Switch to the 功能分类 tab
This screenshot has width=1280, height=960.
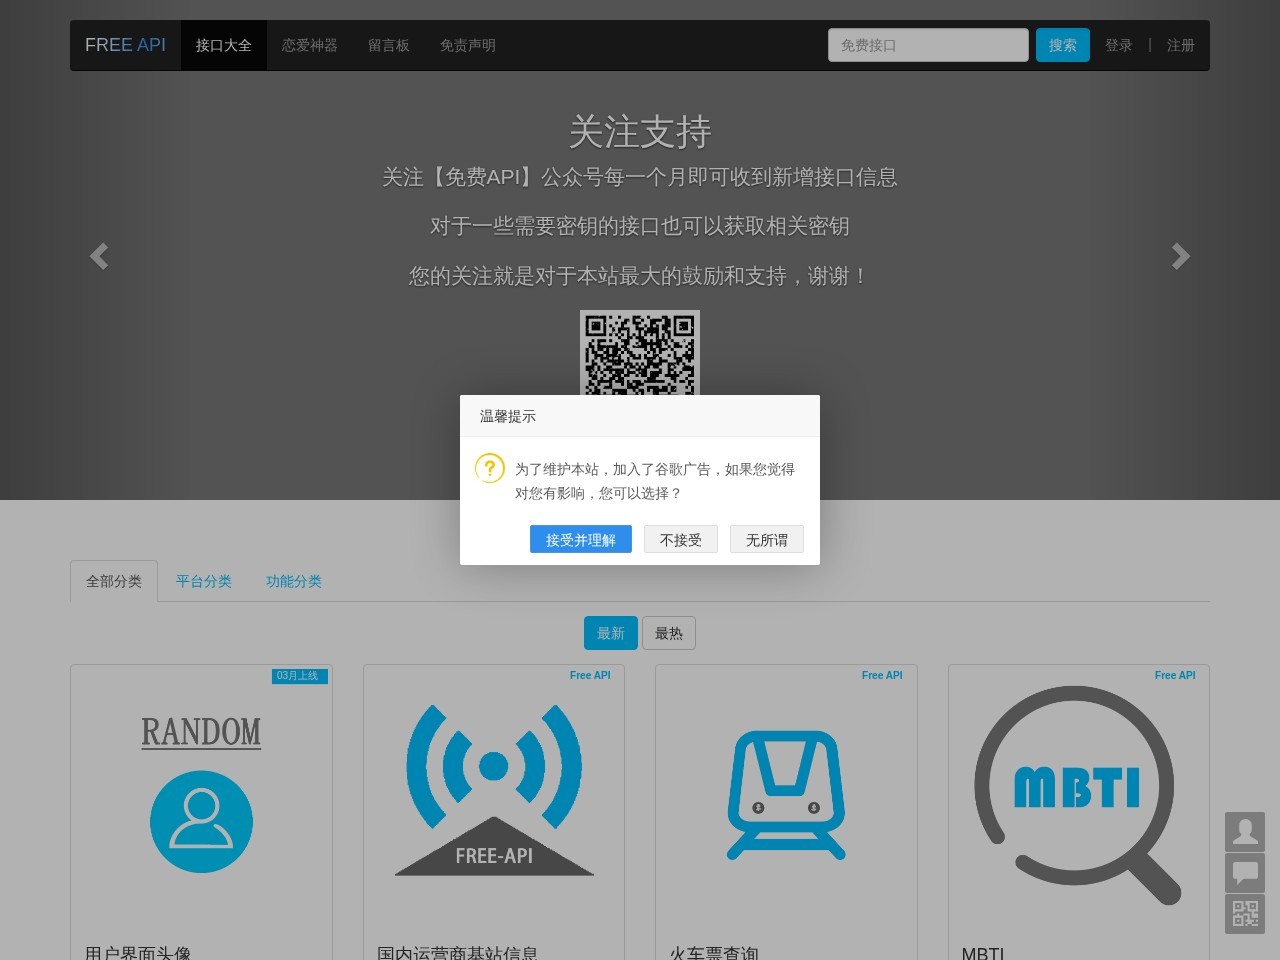[x=293, y=581]
